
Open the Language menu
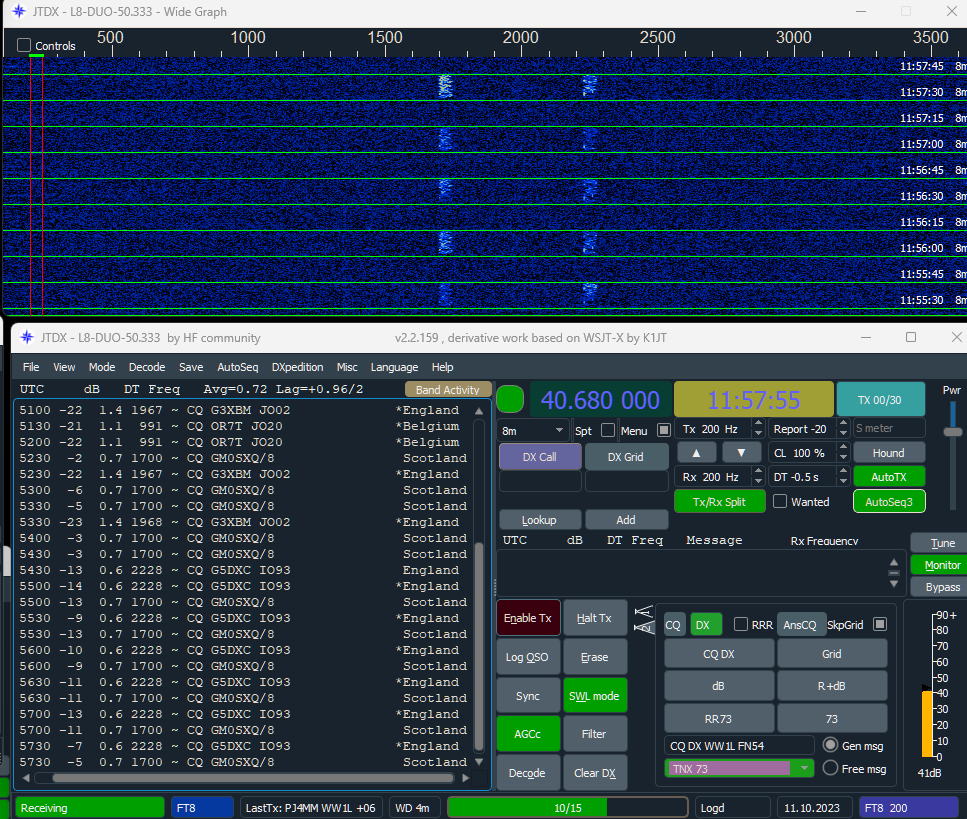394,367
